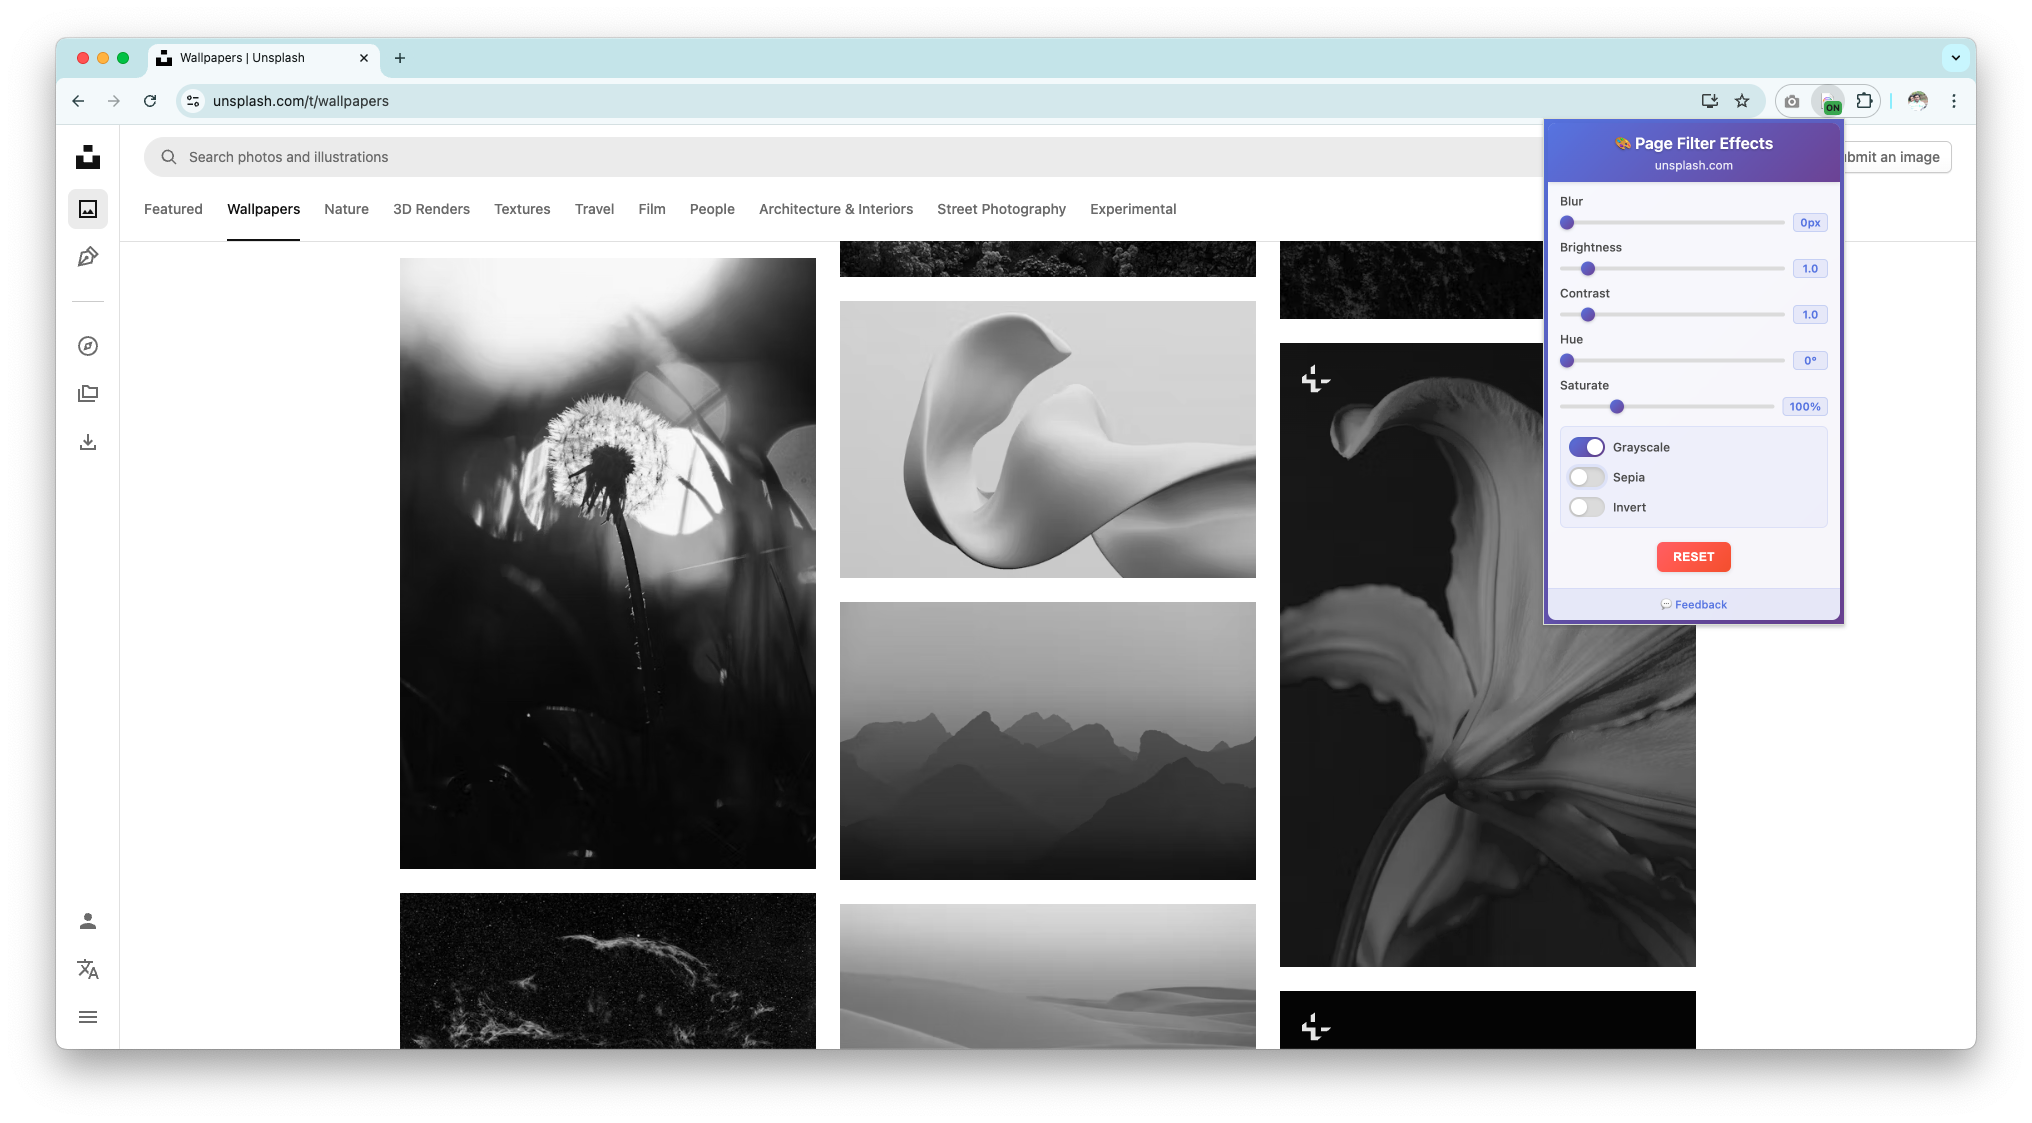Open the browser extensions puzzle-piece menu
The width and height of the screenshot is (2032, 1123).
(1864, 101)
